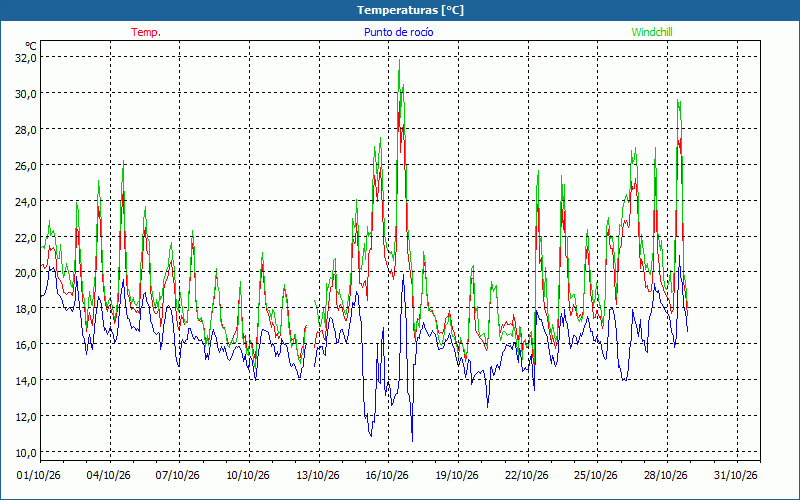Click the 12,0 y-axis value

coord(26,416)
